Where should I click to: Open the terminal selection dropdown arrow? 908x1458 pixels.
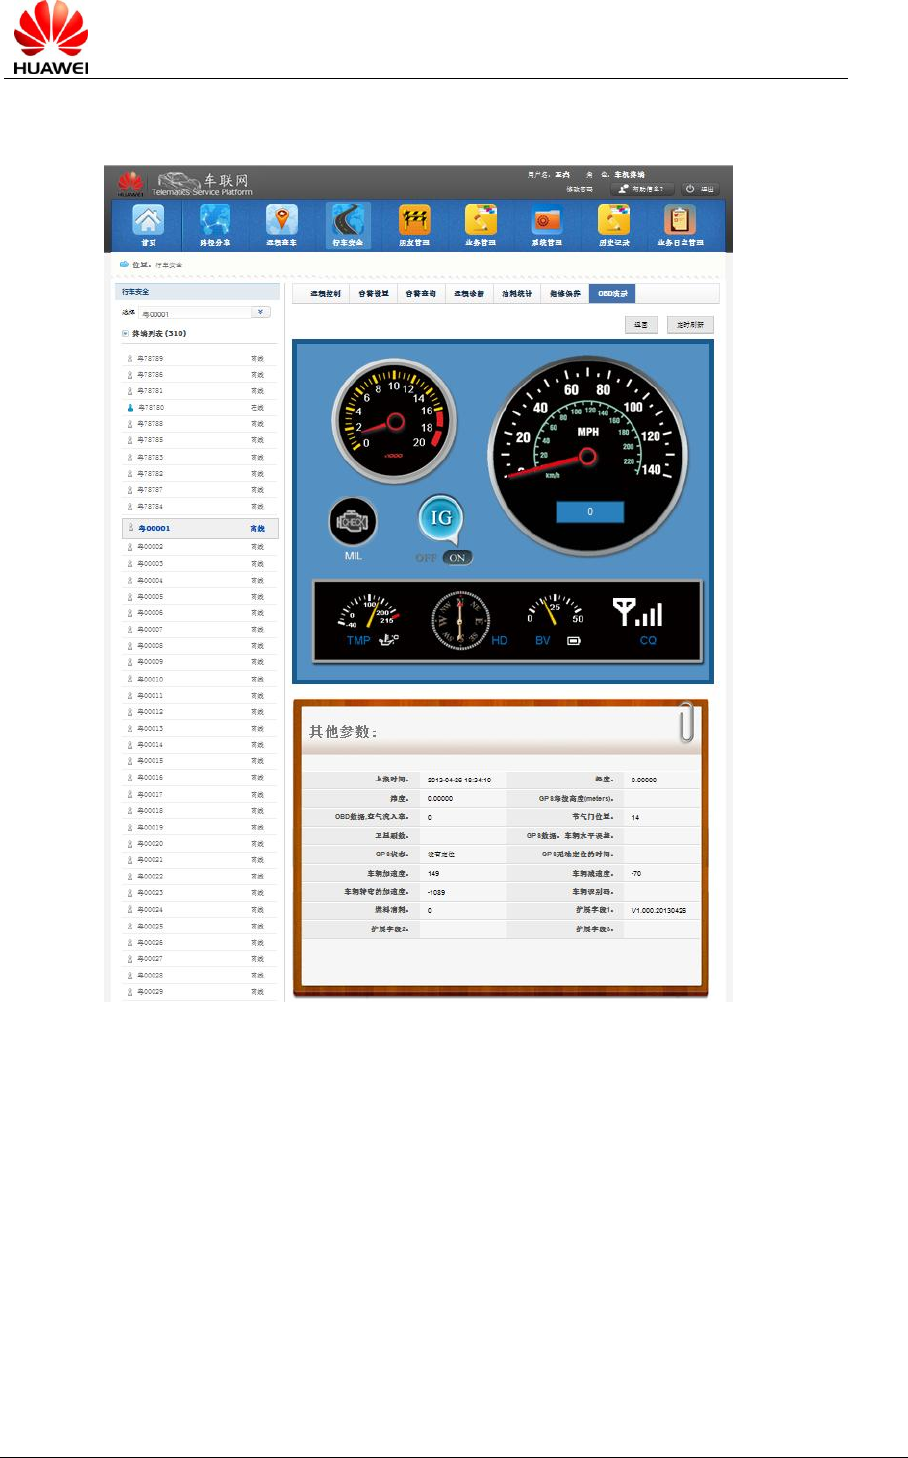point(260,312)
